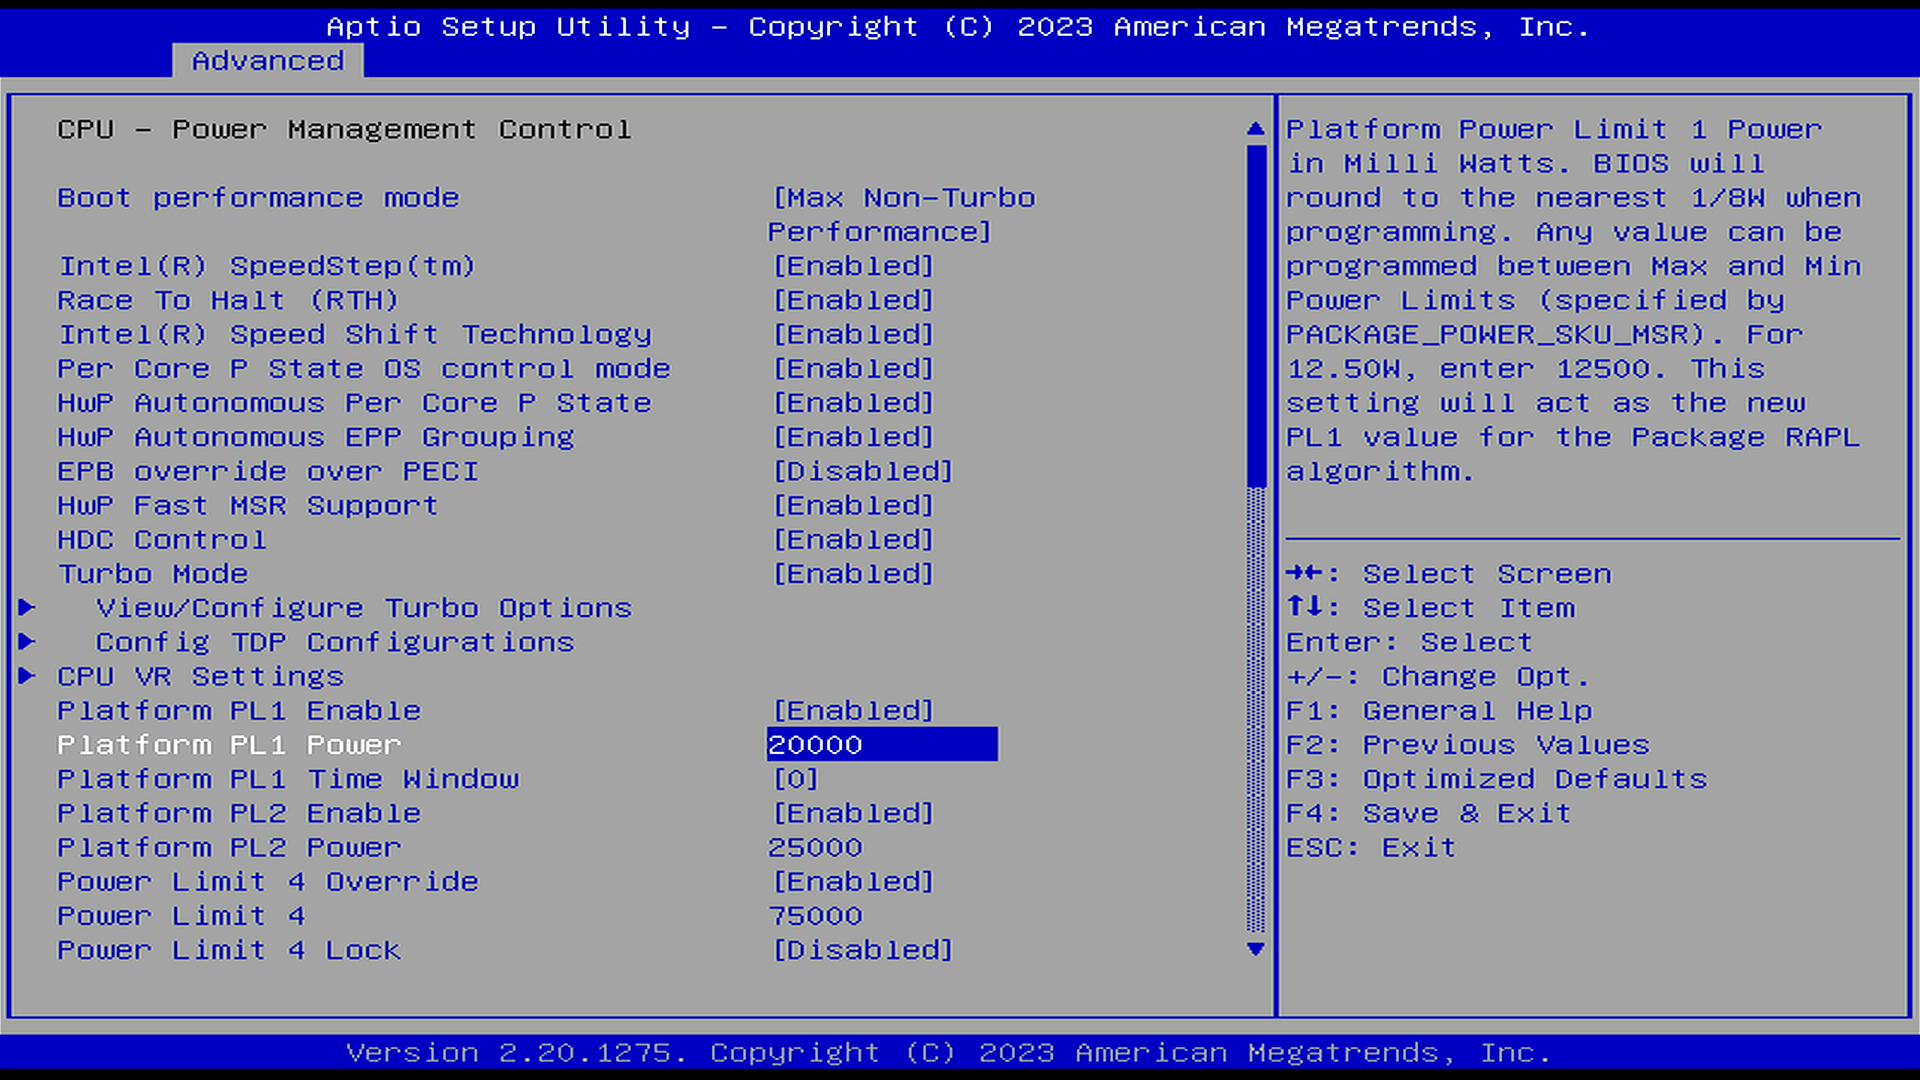Click arrow beside Config TDP Configurations
This screenshot has width=1920, height=1080.
click(27, 641)
